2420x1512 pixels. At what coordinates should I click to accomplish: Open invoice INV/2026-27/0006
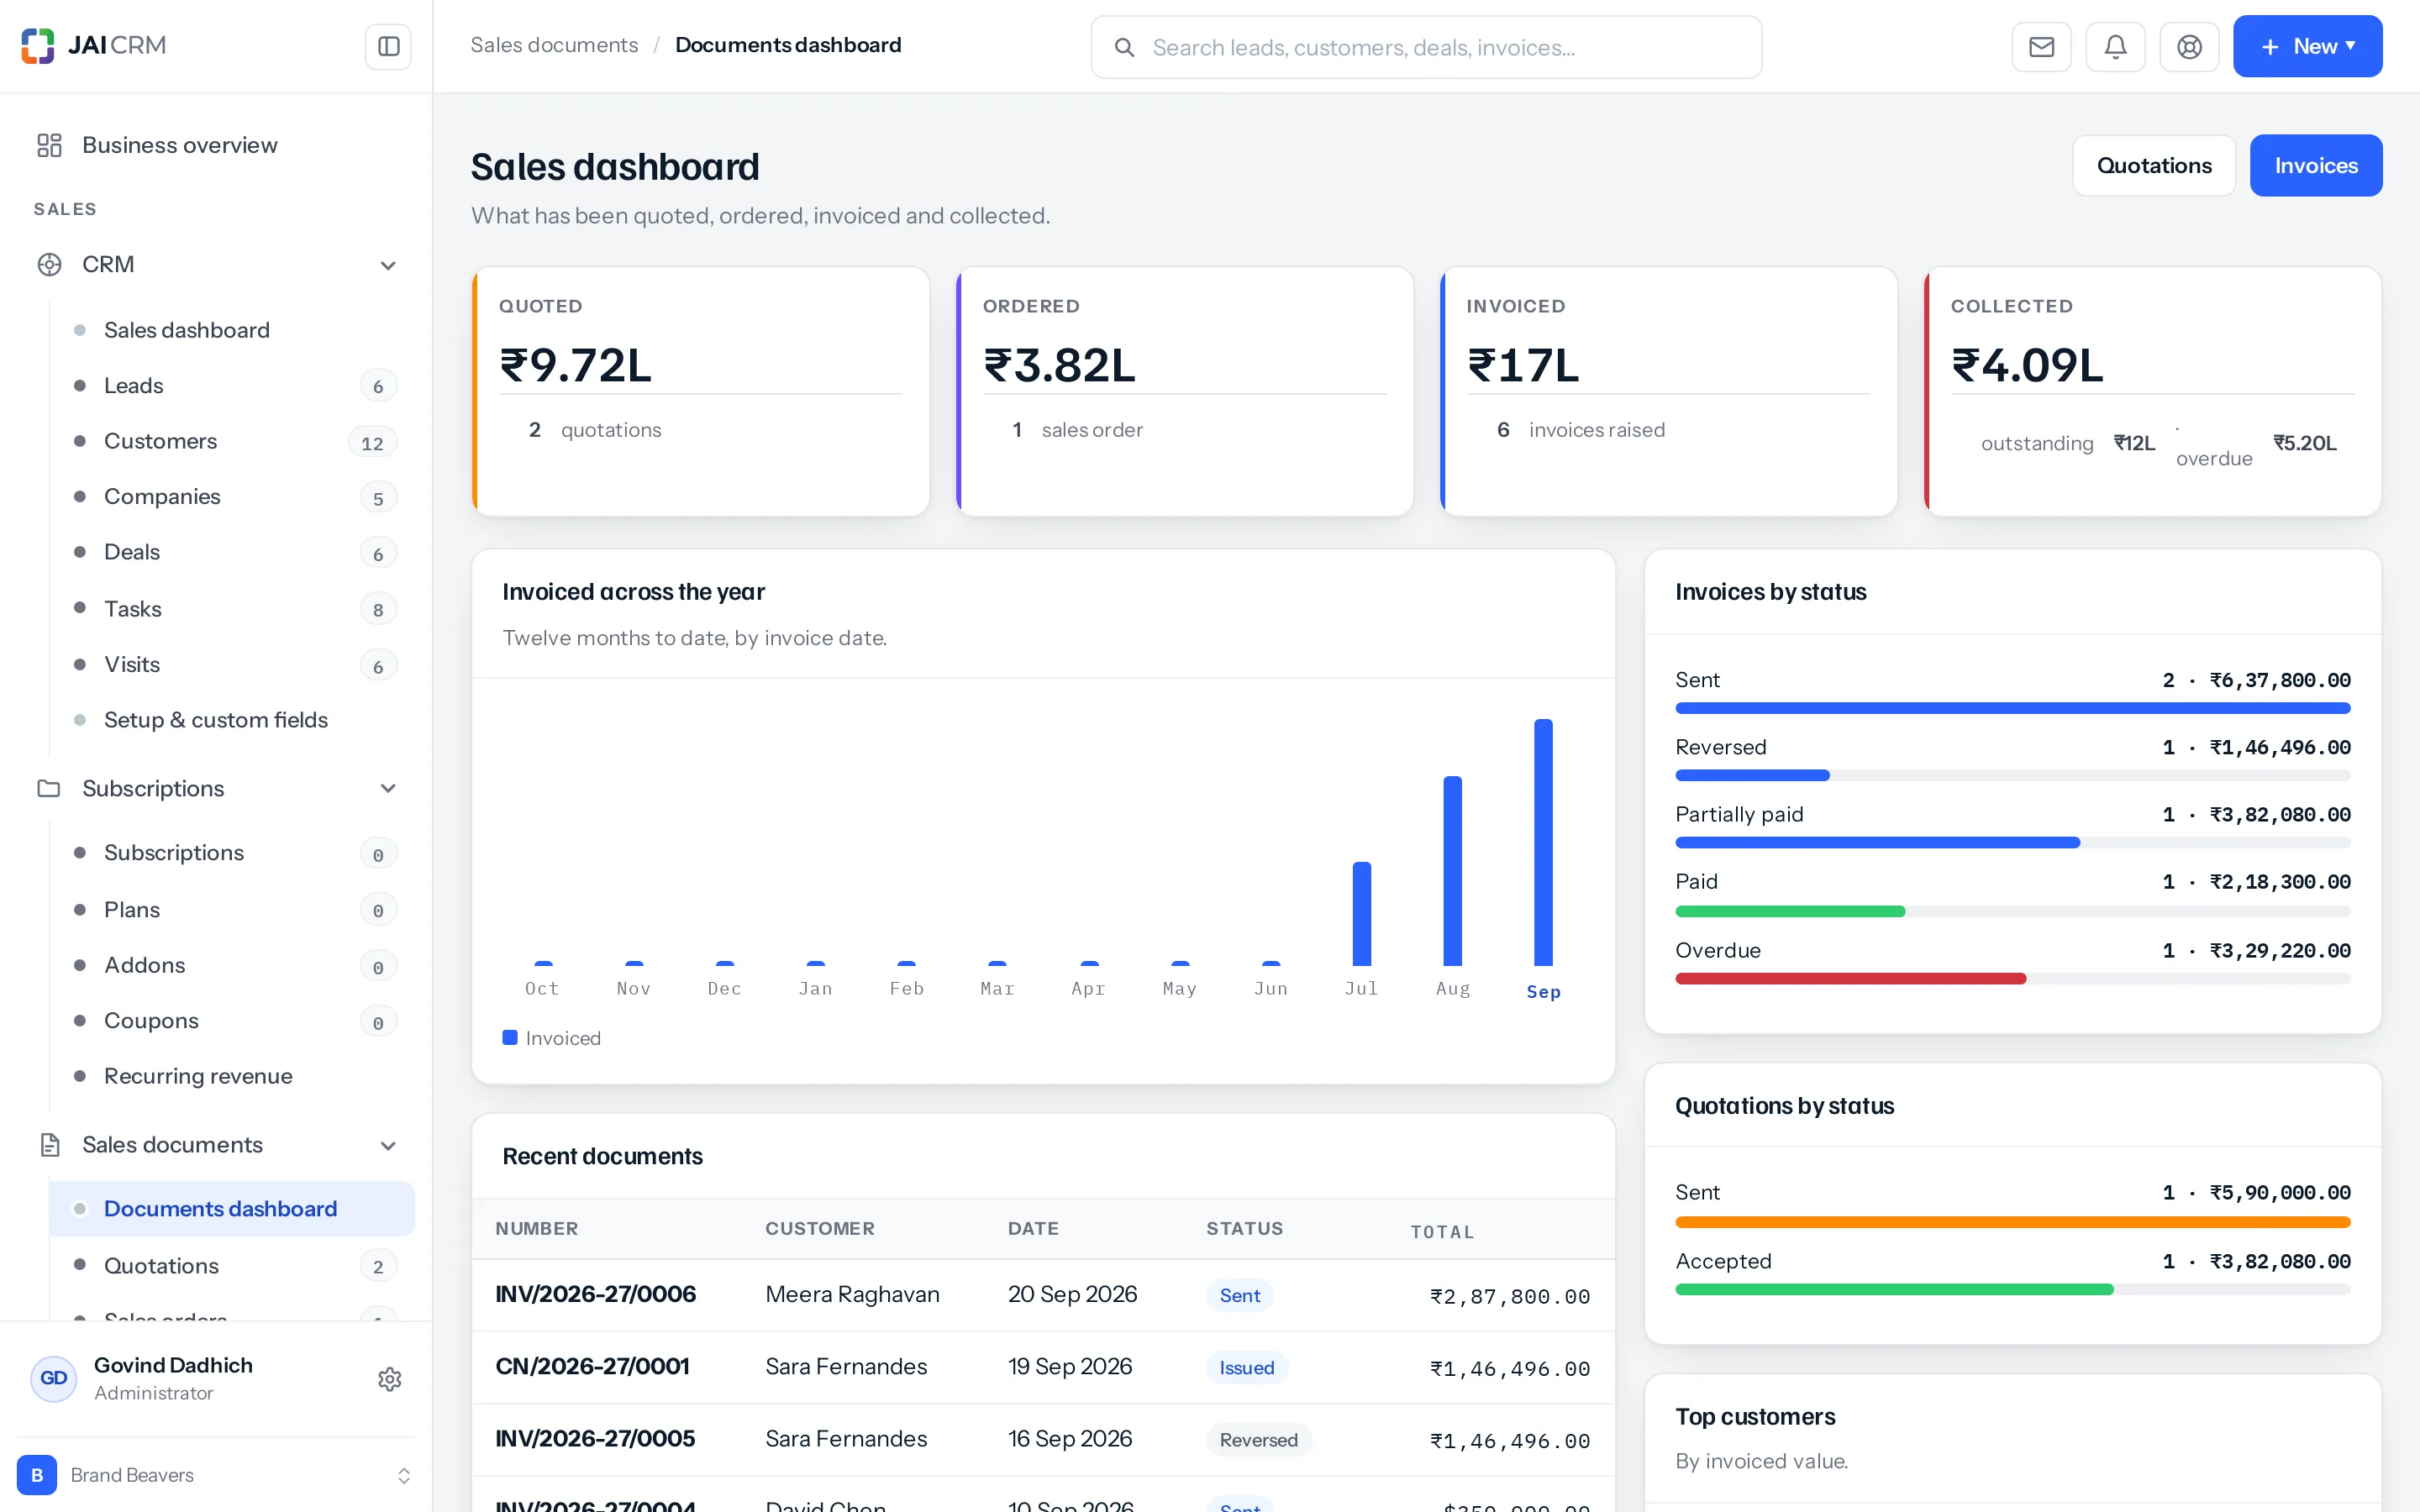pyautogui.click(x=595, y=1294)
